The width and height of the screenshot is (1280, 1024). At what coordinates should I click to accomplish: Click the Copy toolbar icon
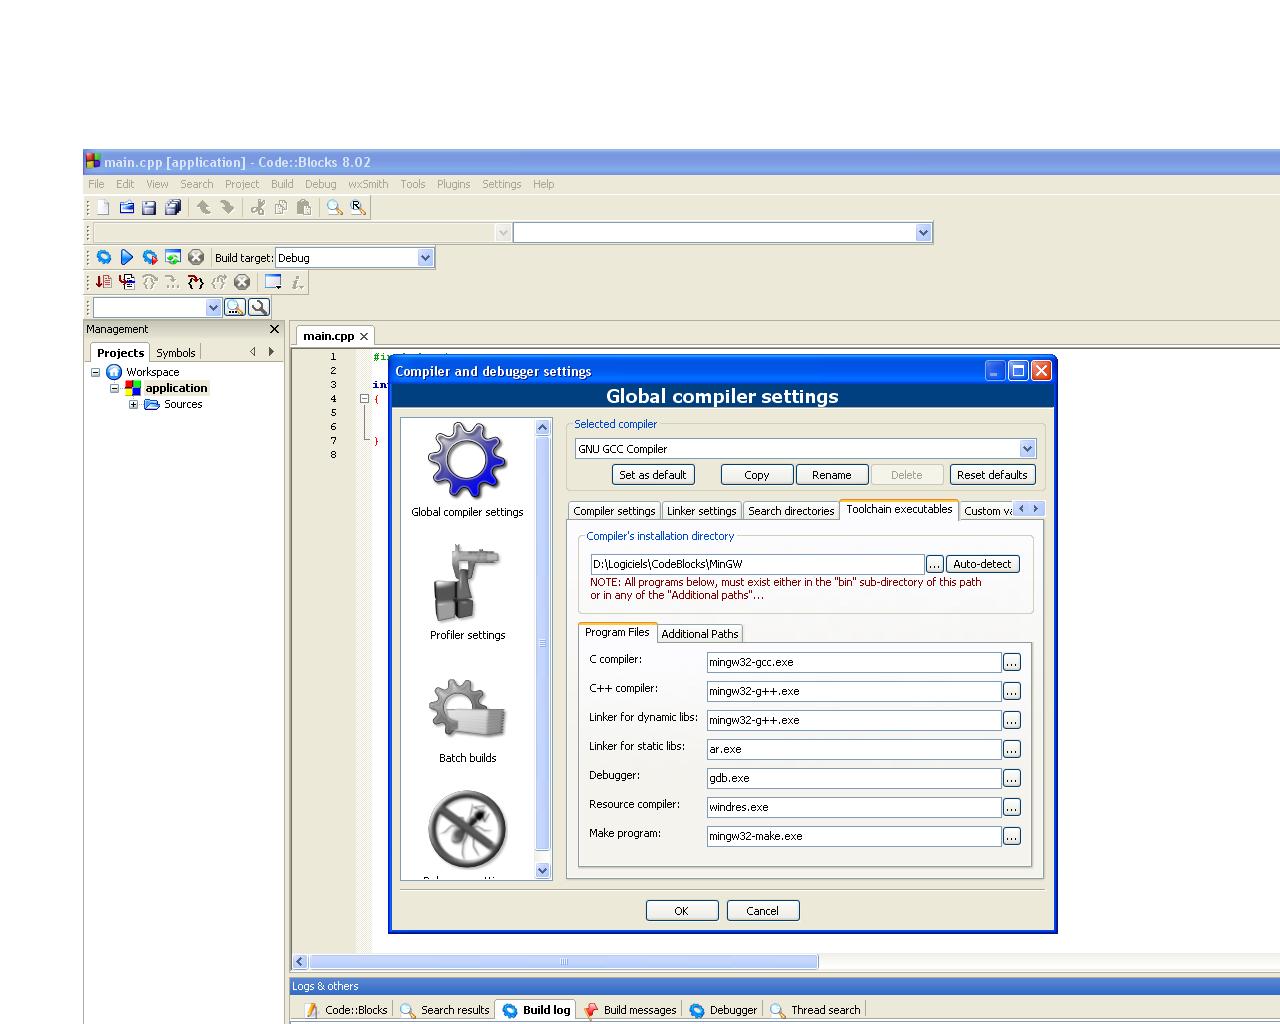281,207
